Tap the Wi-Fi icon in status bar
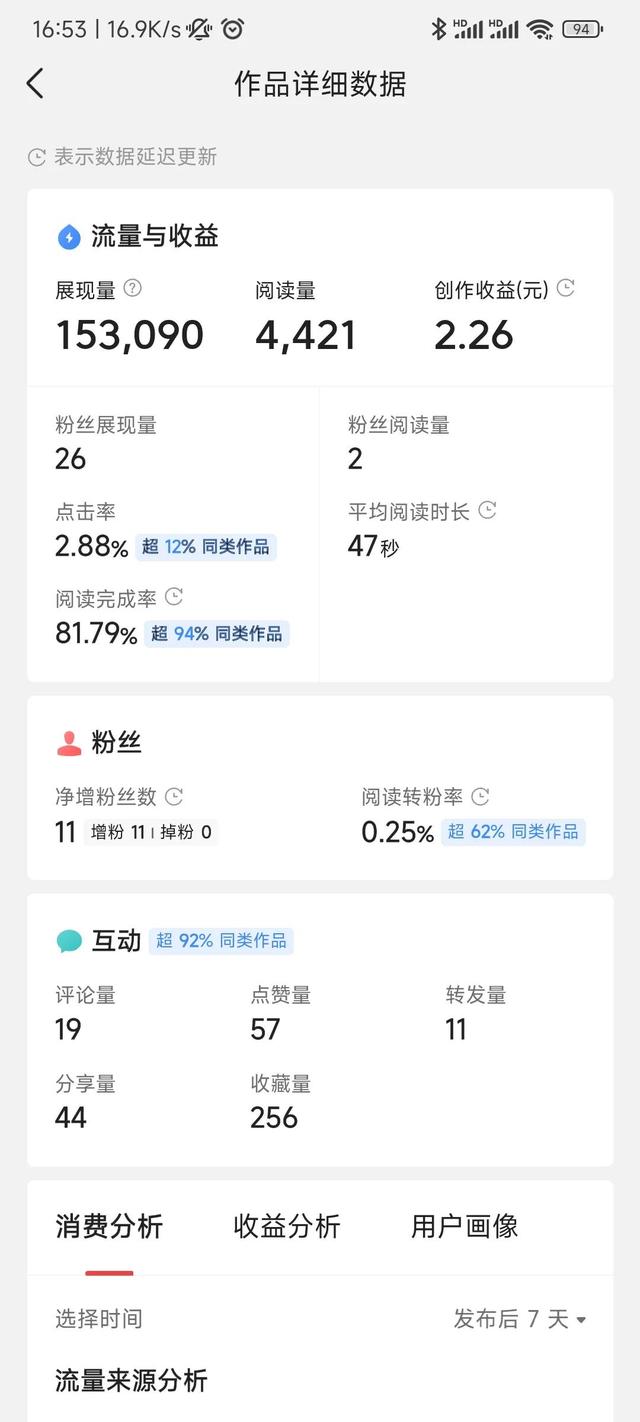640x1422 pixels. 541,29
